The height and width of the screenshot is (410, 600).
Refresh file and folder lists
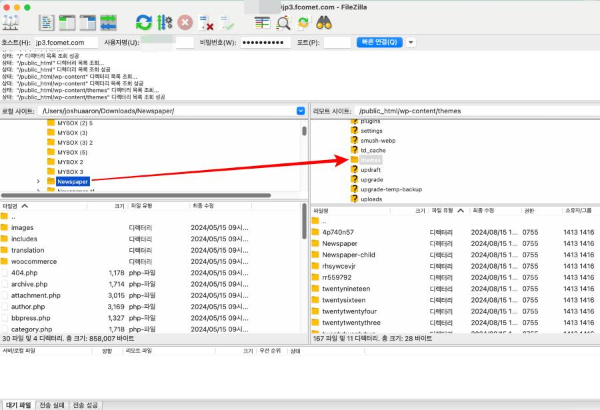144,23
